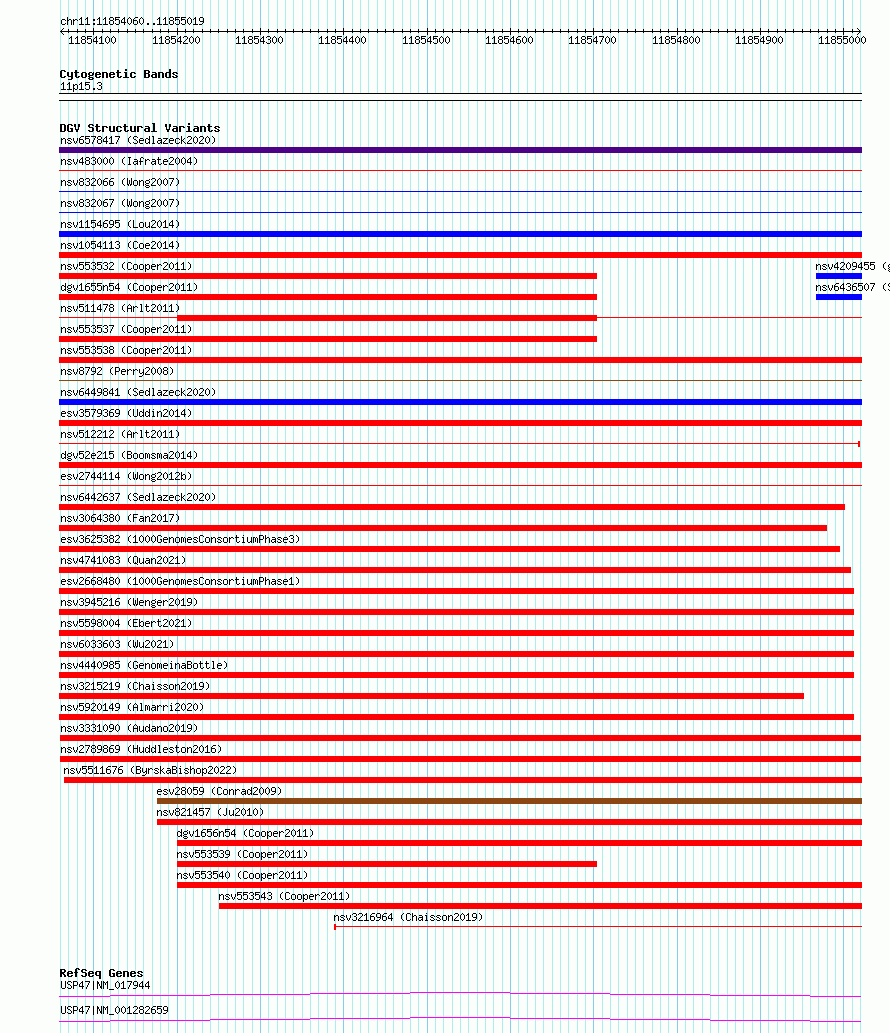Click the brown bar under esv28059

click(509, 801)
